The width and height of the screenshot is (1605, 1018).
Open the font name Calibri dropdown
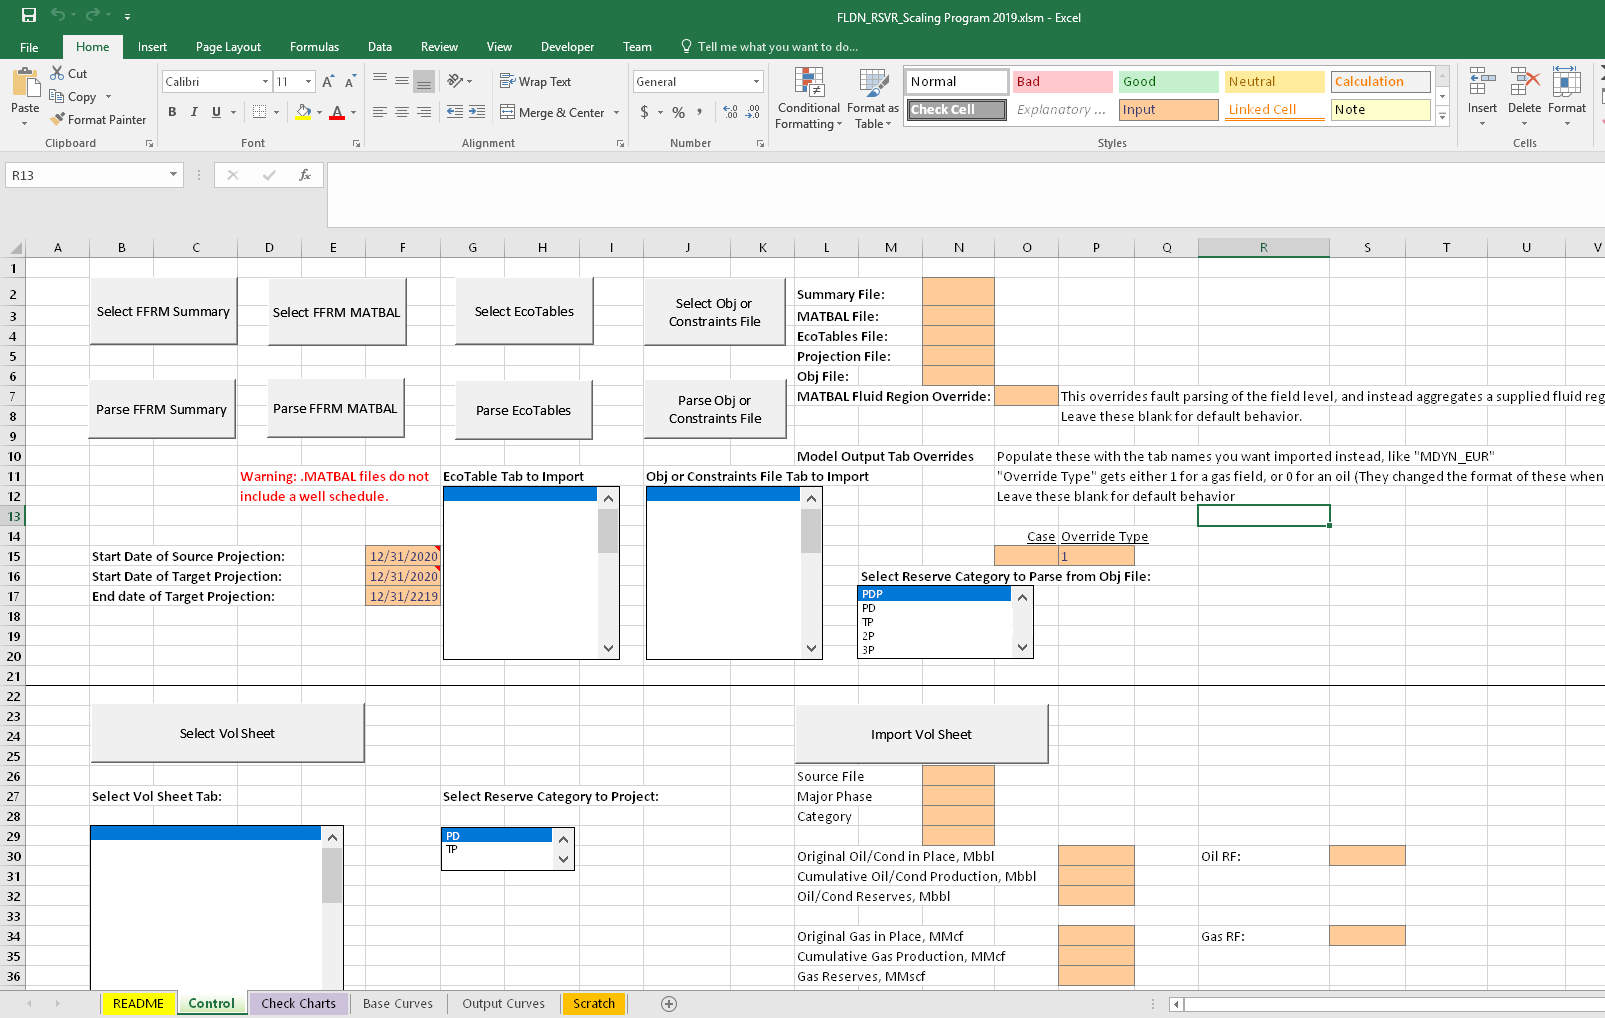[265, 82]
